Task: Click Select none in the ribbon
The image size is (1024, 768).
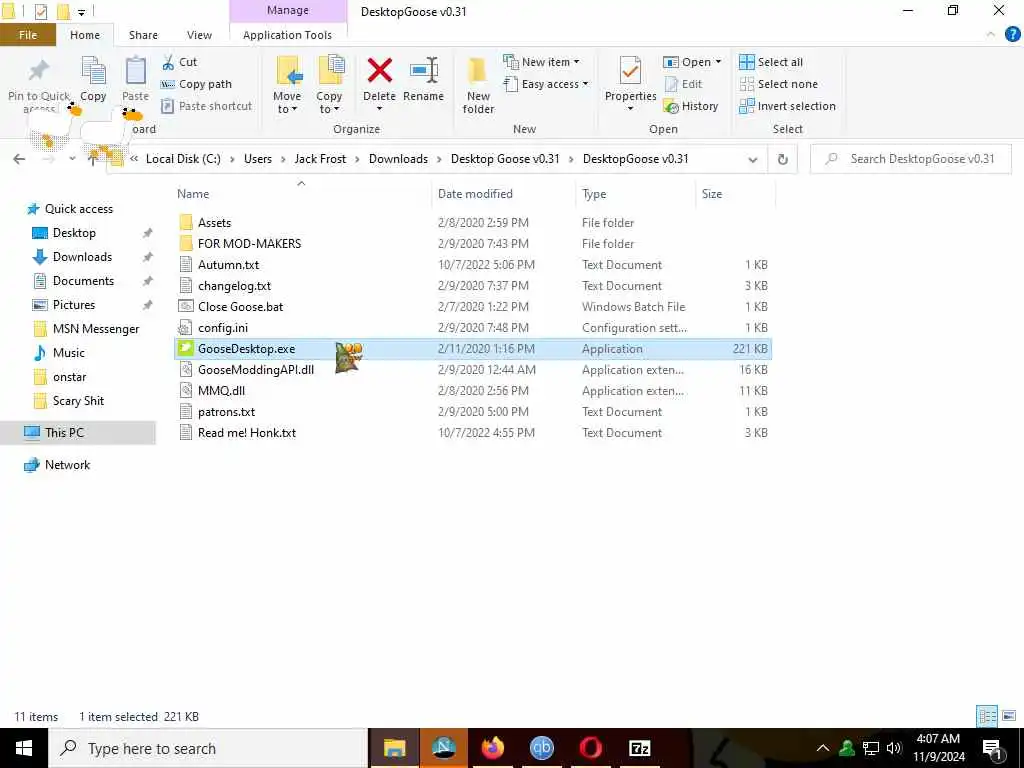Action: pyautogui.click(x=778, y=84)
